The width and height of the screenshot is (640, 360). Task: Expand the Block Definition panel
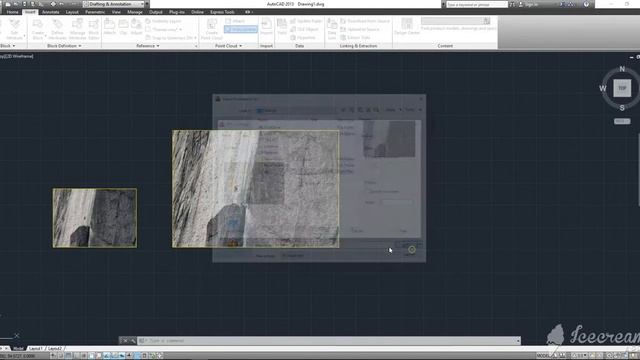(x=64, y=46)
